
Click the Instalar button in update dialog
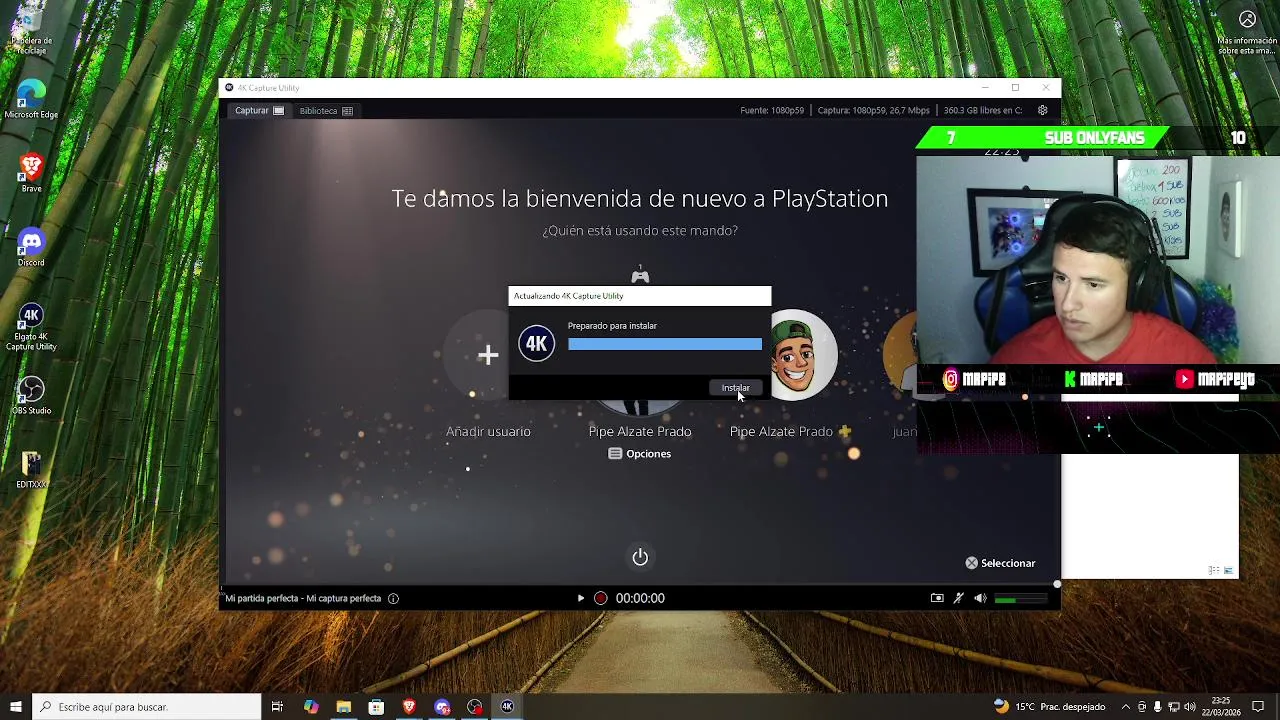point(735,388)
